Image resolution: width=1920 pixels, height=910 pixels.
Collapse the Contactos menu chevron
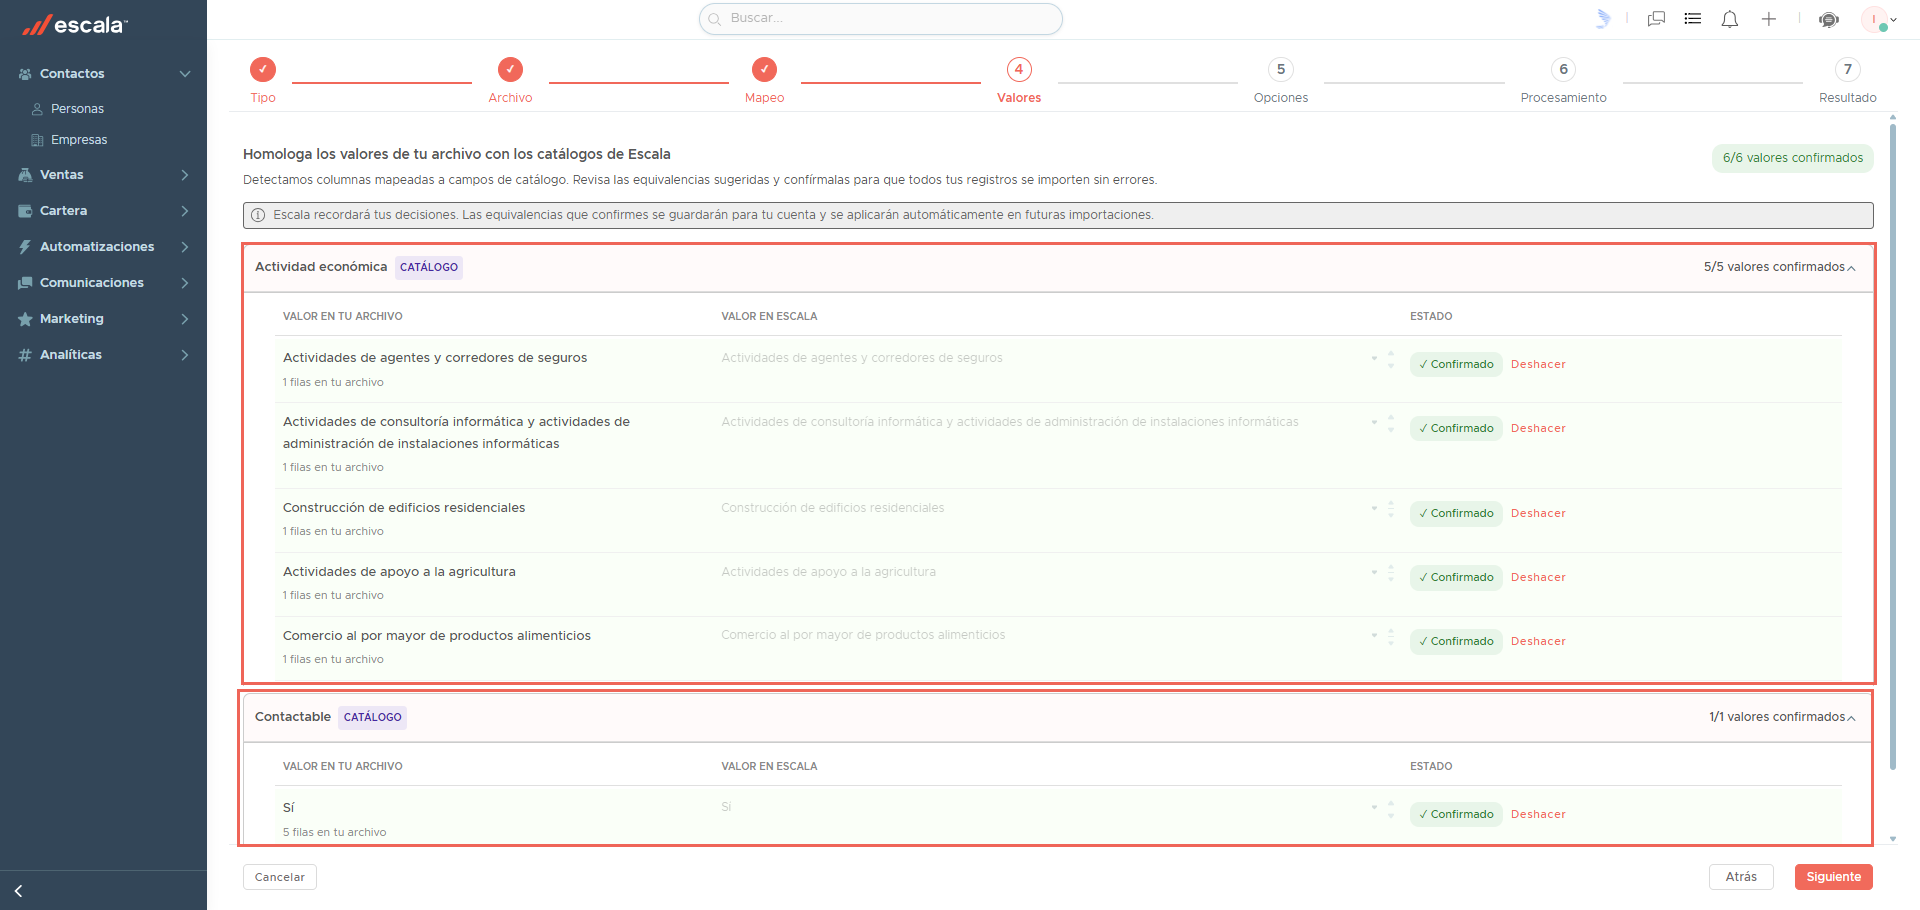[x=185, y=74]
